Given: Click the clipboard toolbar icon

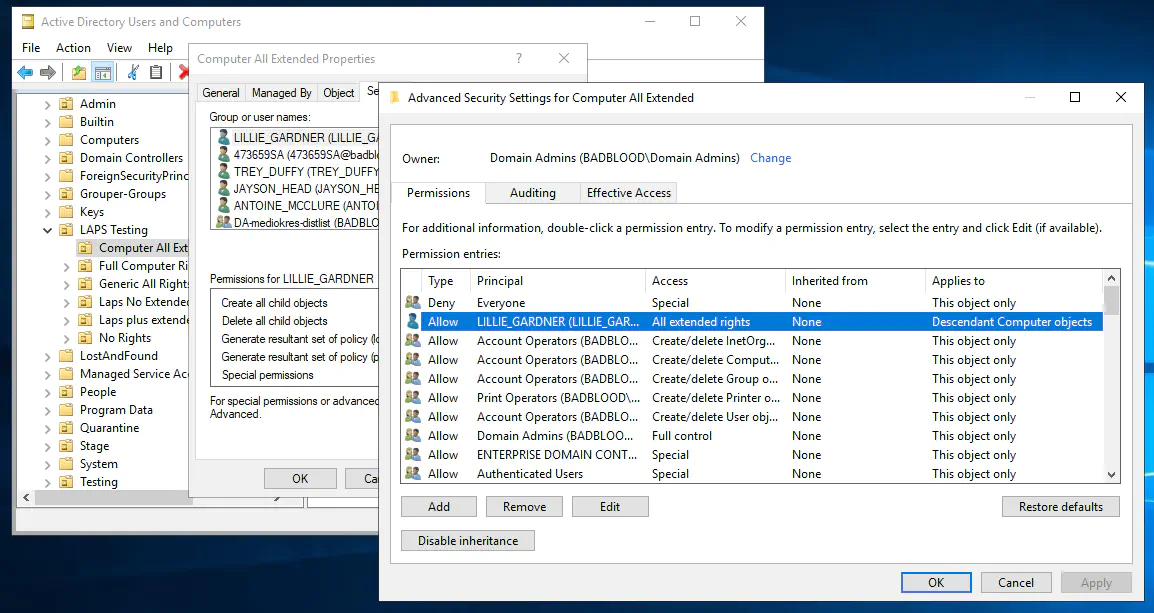Looking at the screenshot, I should [x=156, y=72].
